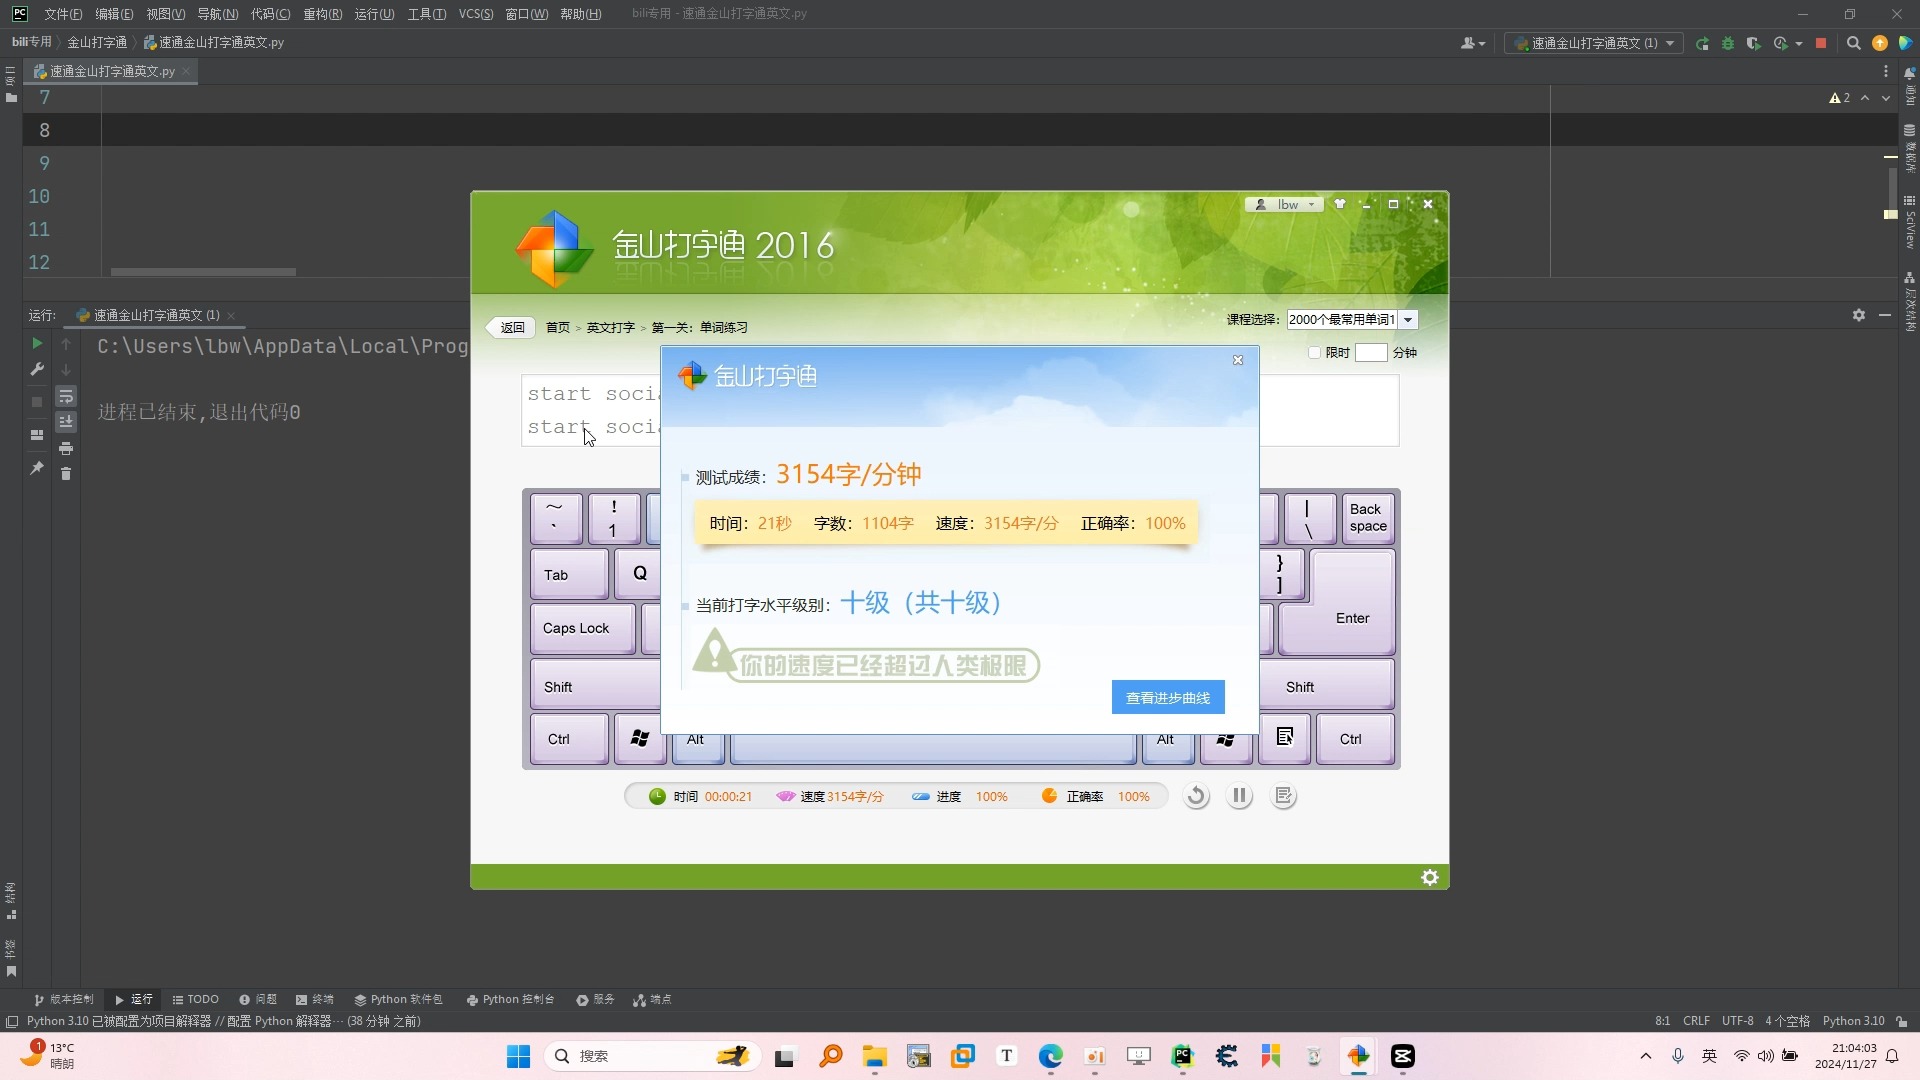Click the Profile run icon

1780,44
